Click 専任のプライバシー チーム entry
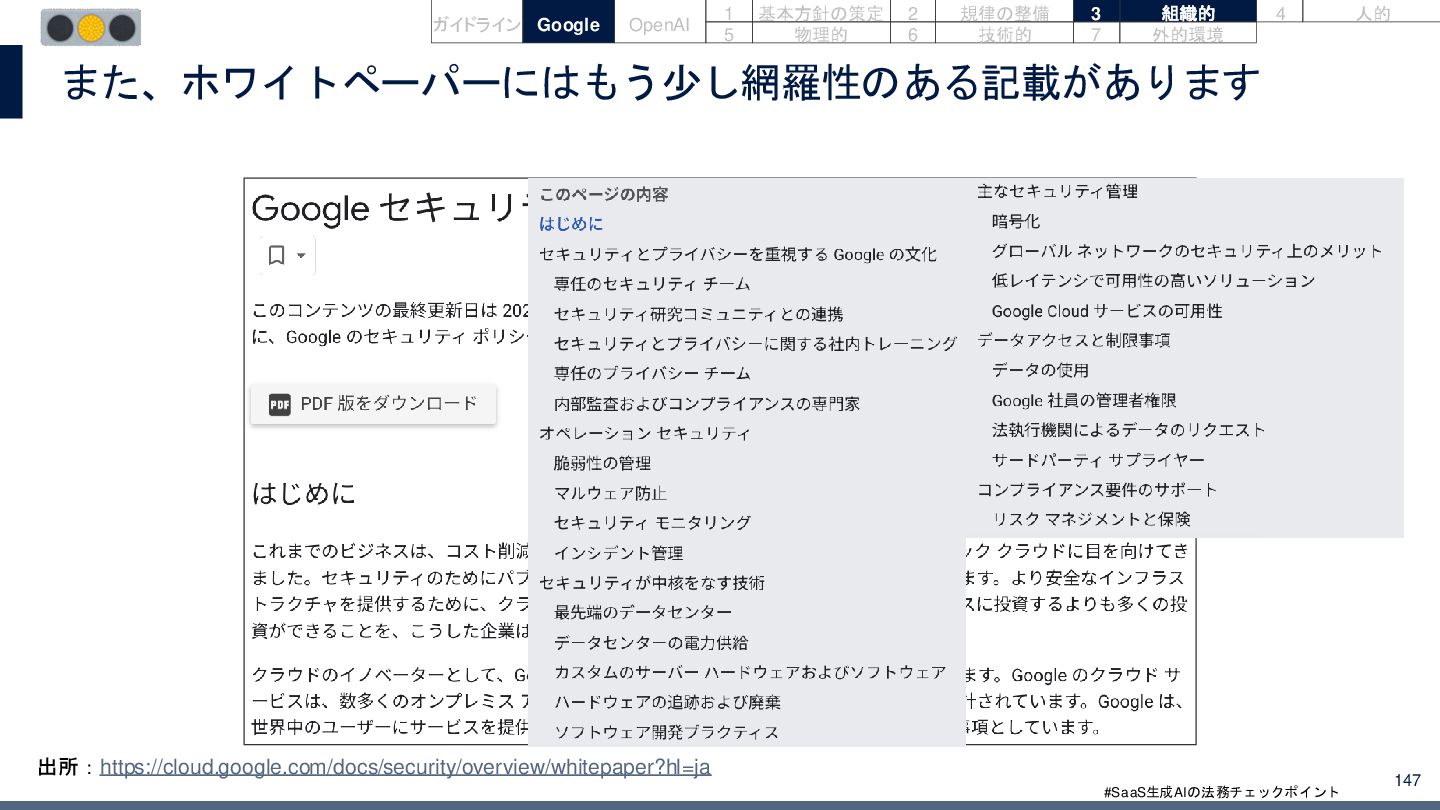The image size is (1440, 810). [652, 373]
